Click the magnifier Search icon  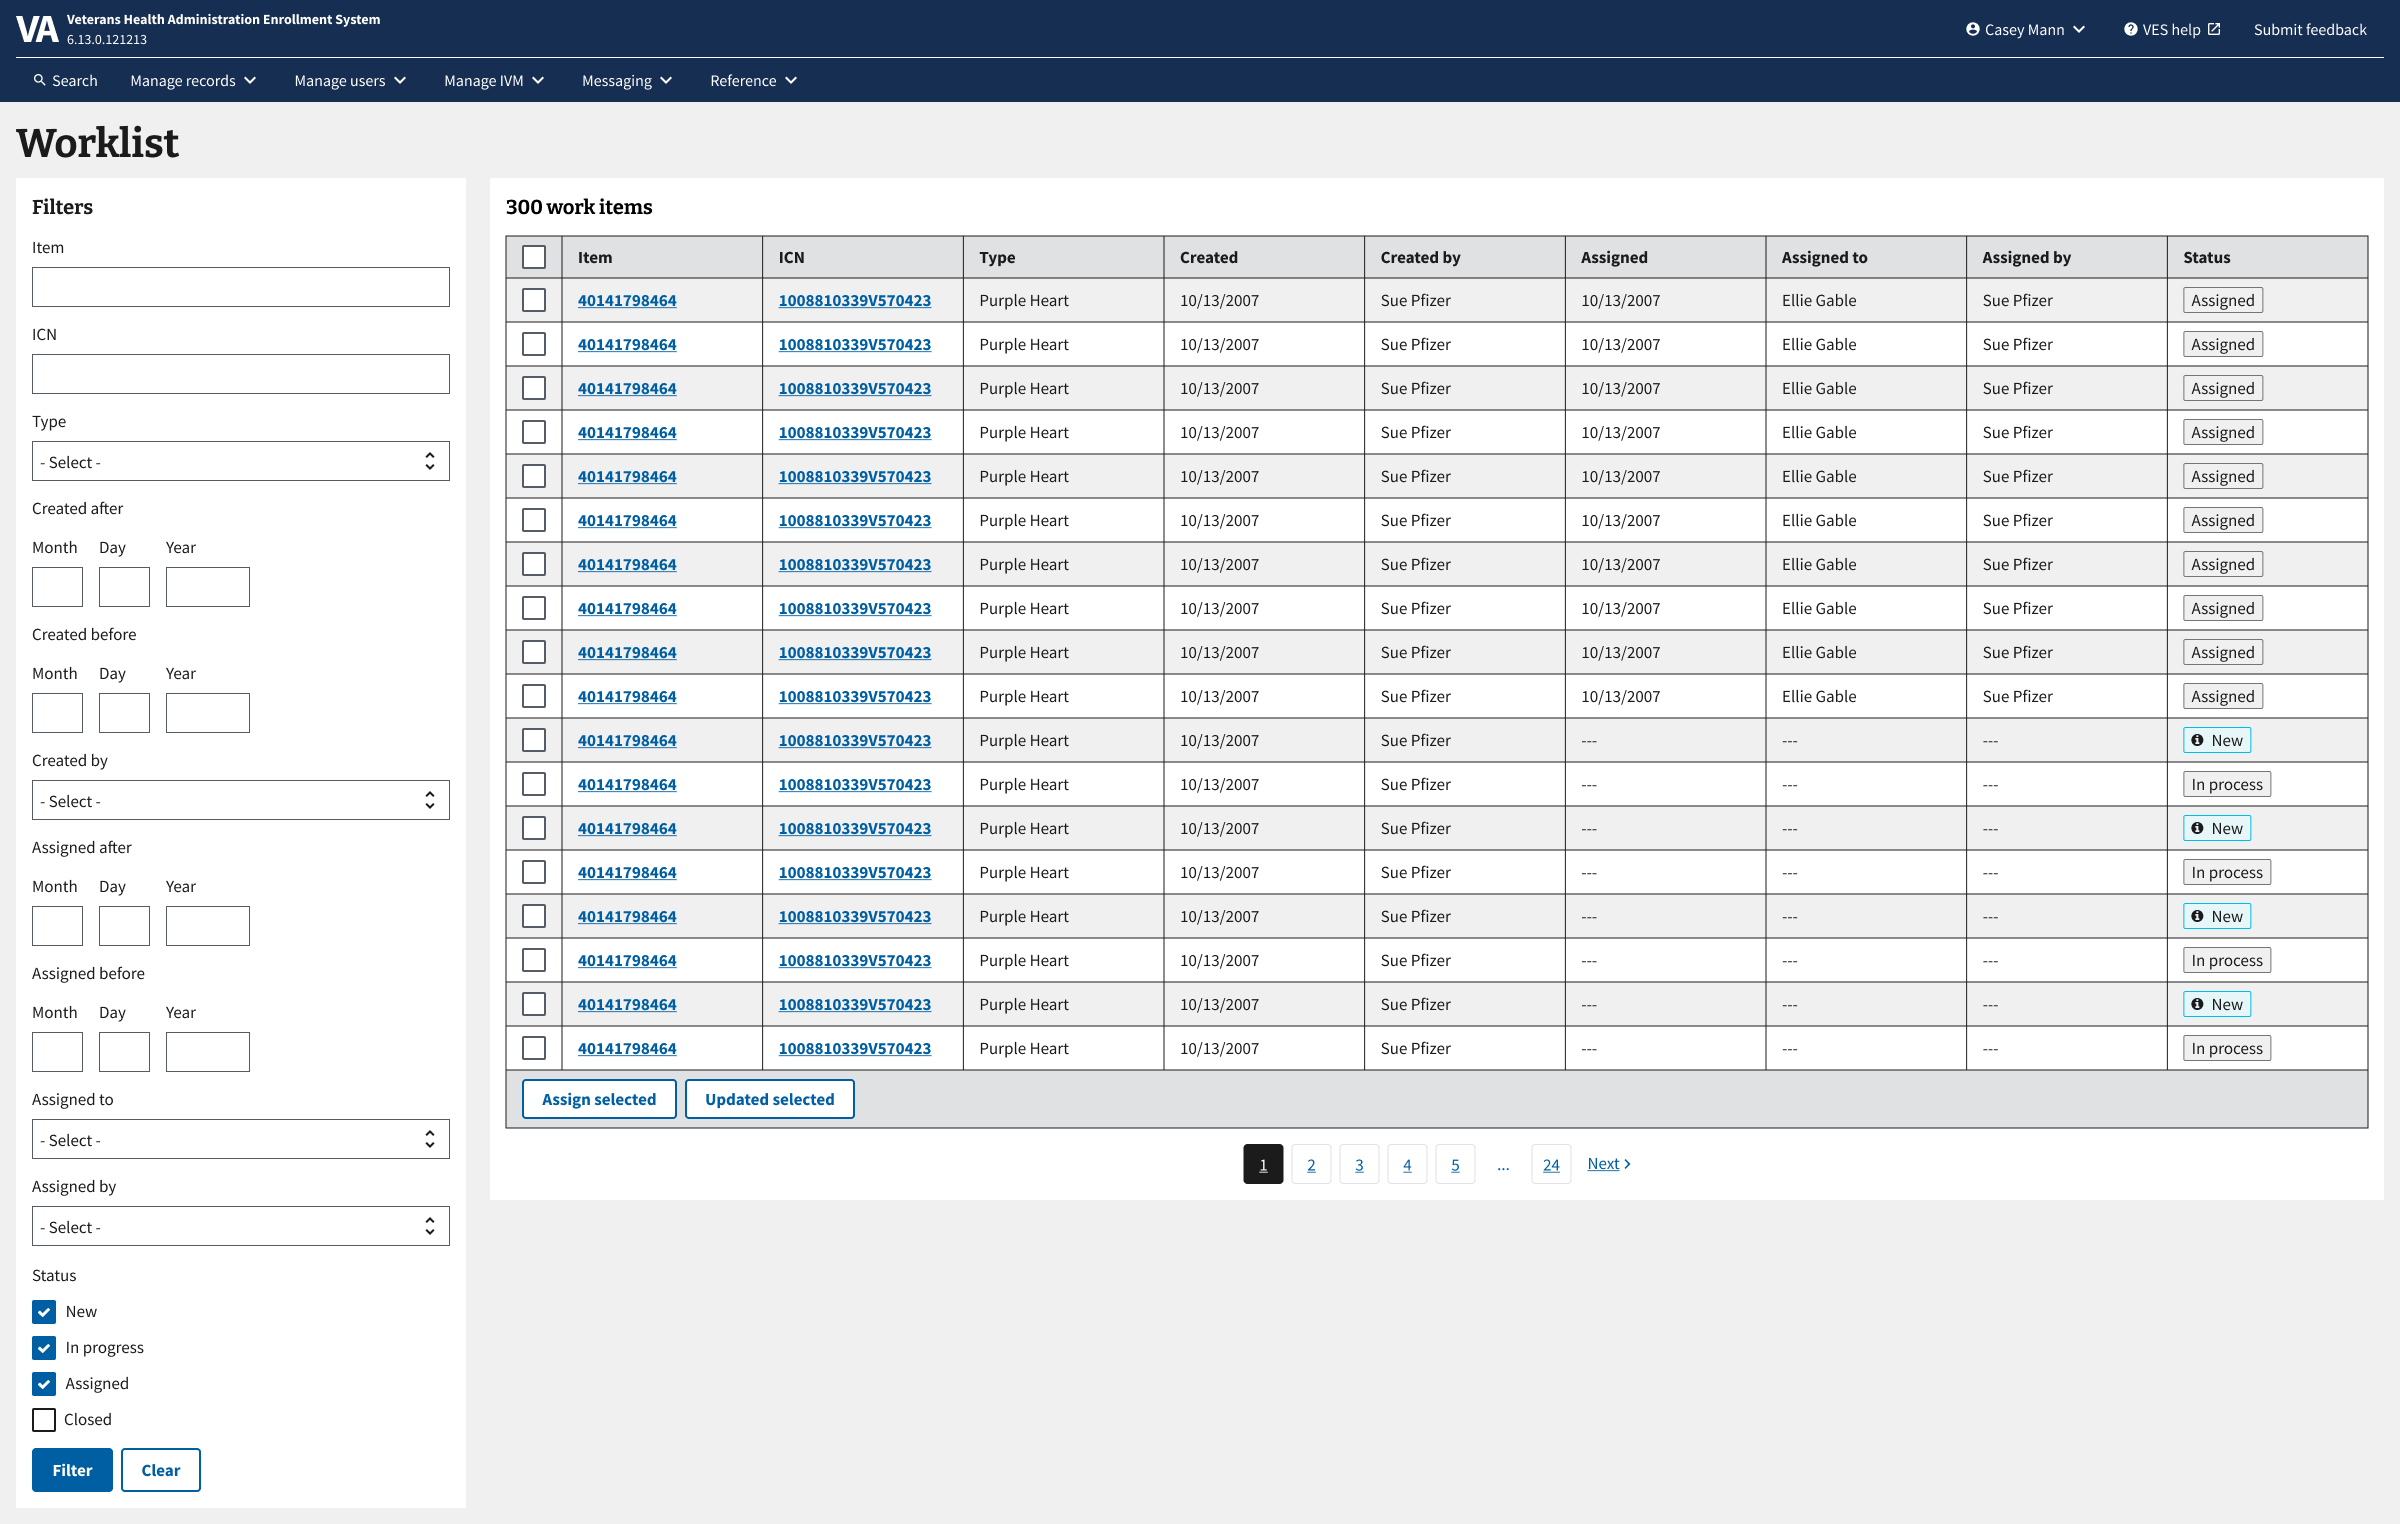39,80
